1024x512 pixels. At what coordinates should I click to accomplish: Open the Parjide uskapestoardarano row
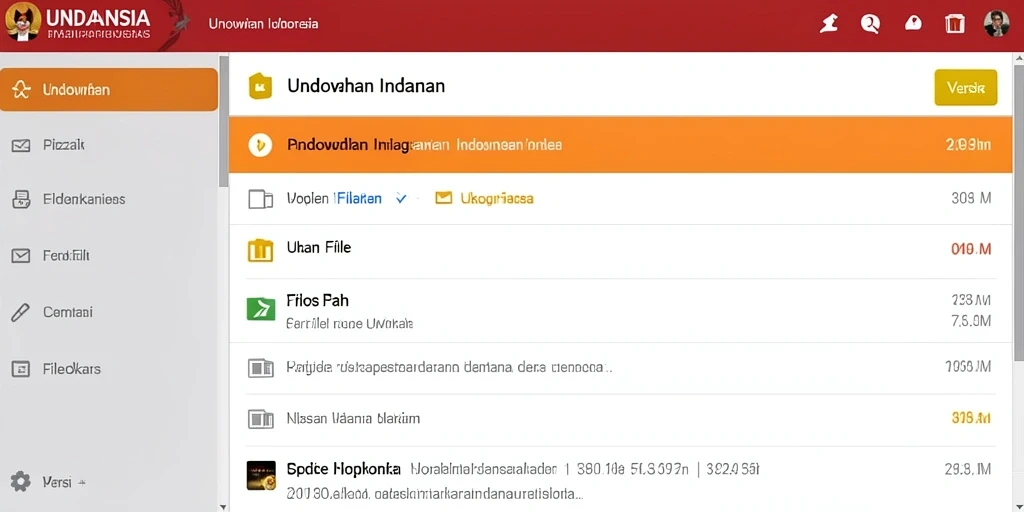click(x=620, y=368)
